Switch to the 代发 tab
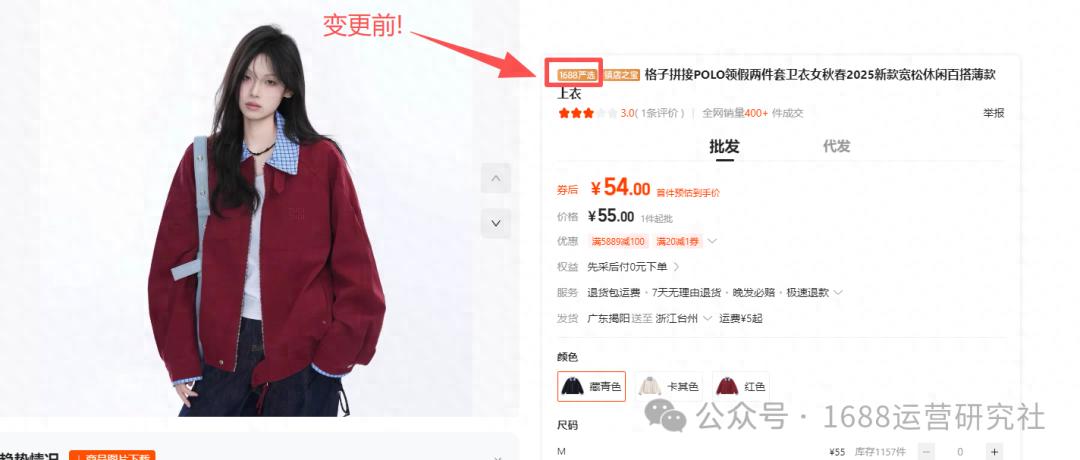 (836, 146)
